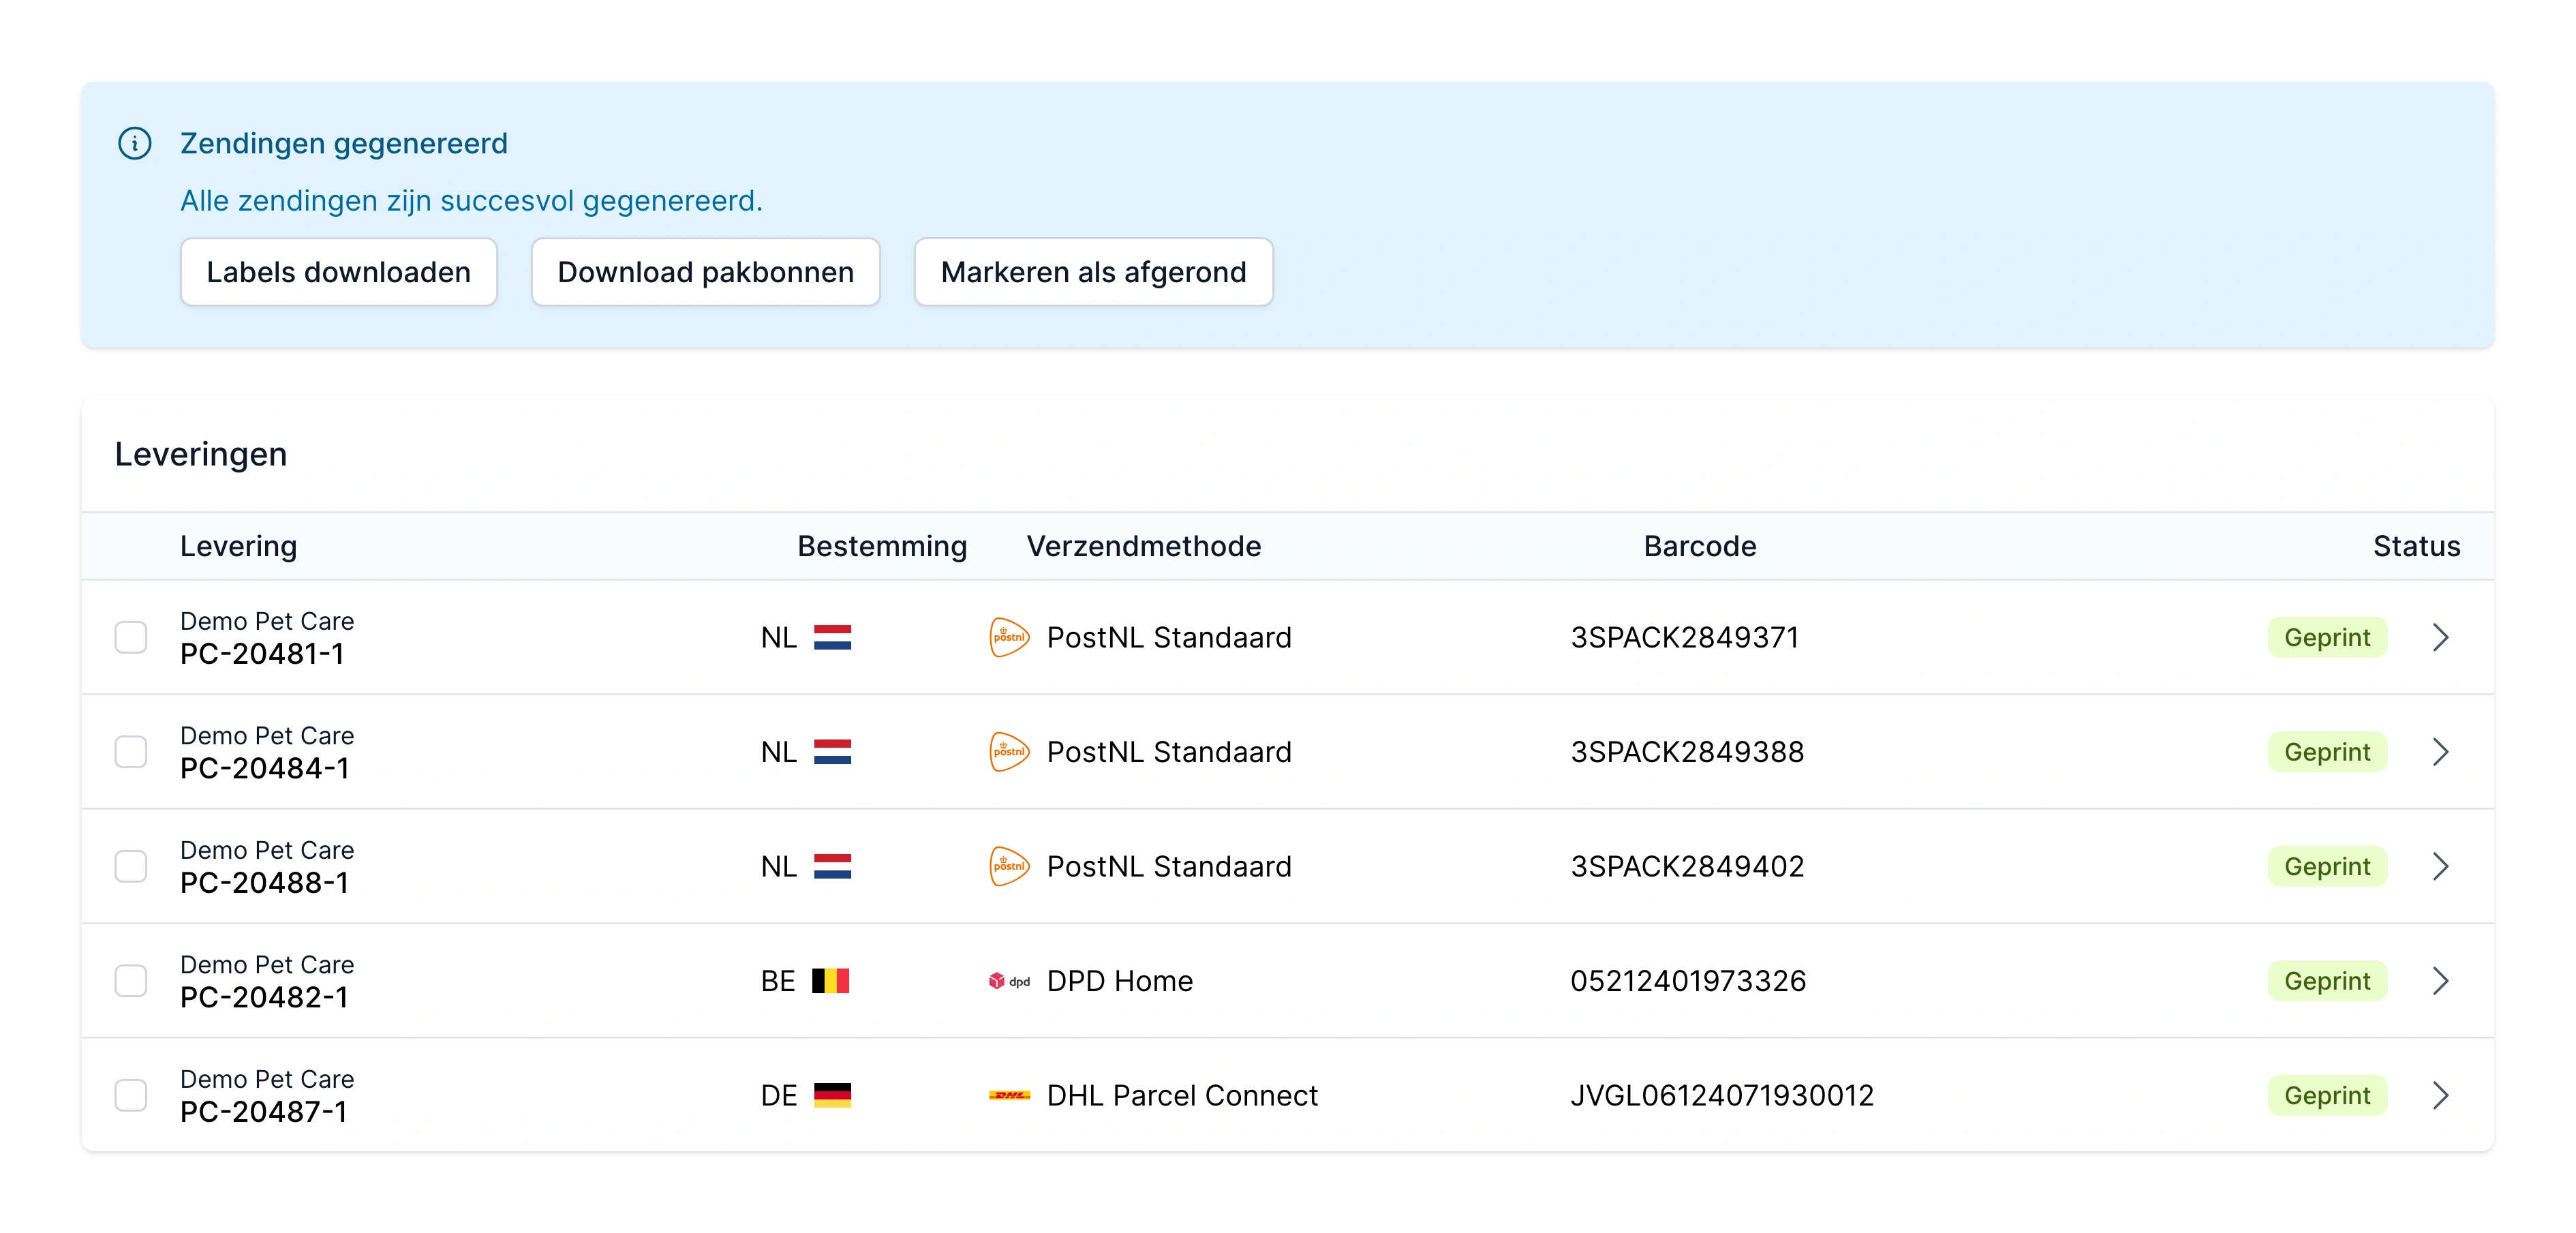Tick the checkbox for delivery PC-20481-1
The width and height of the screenshot is (2576, 1233).
[131, 638]
